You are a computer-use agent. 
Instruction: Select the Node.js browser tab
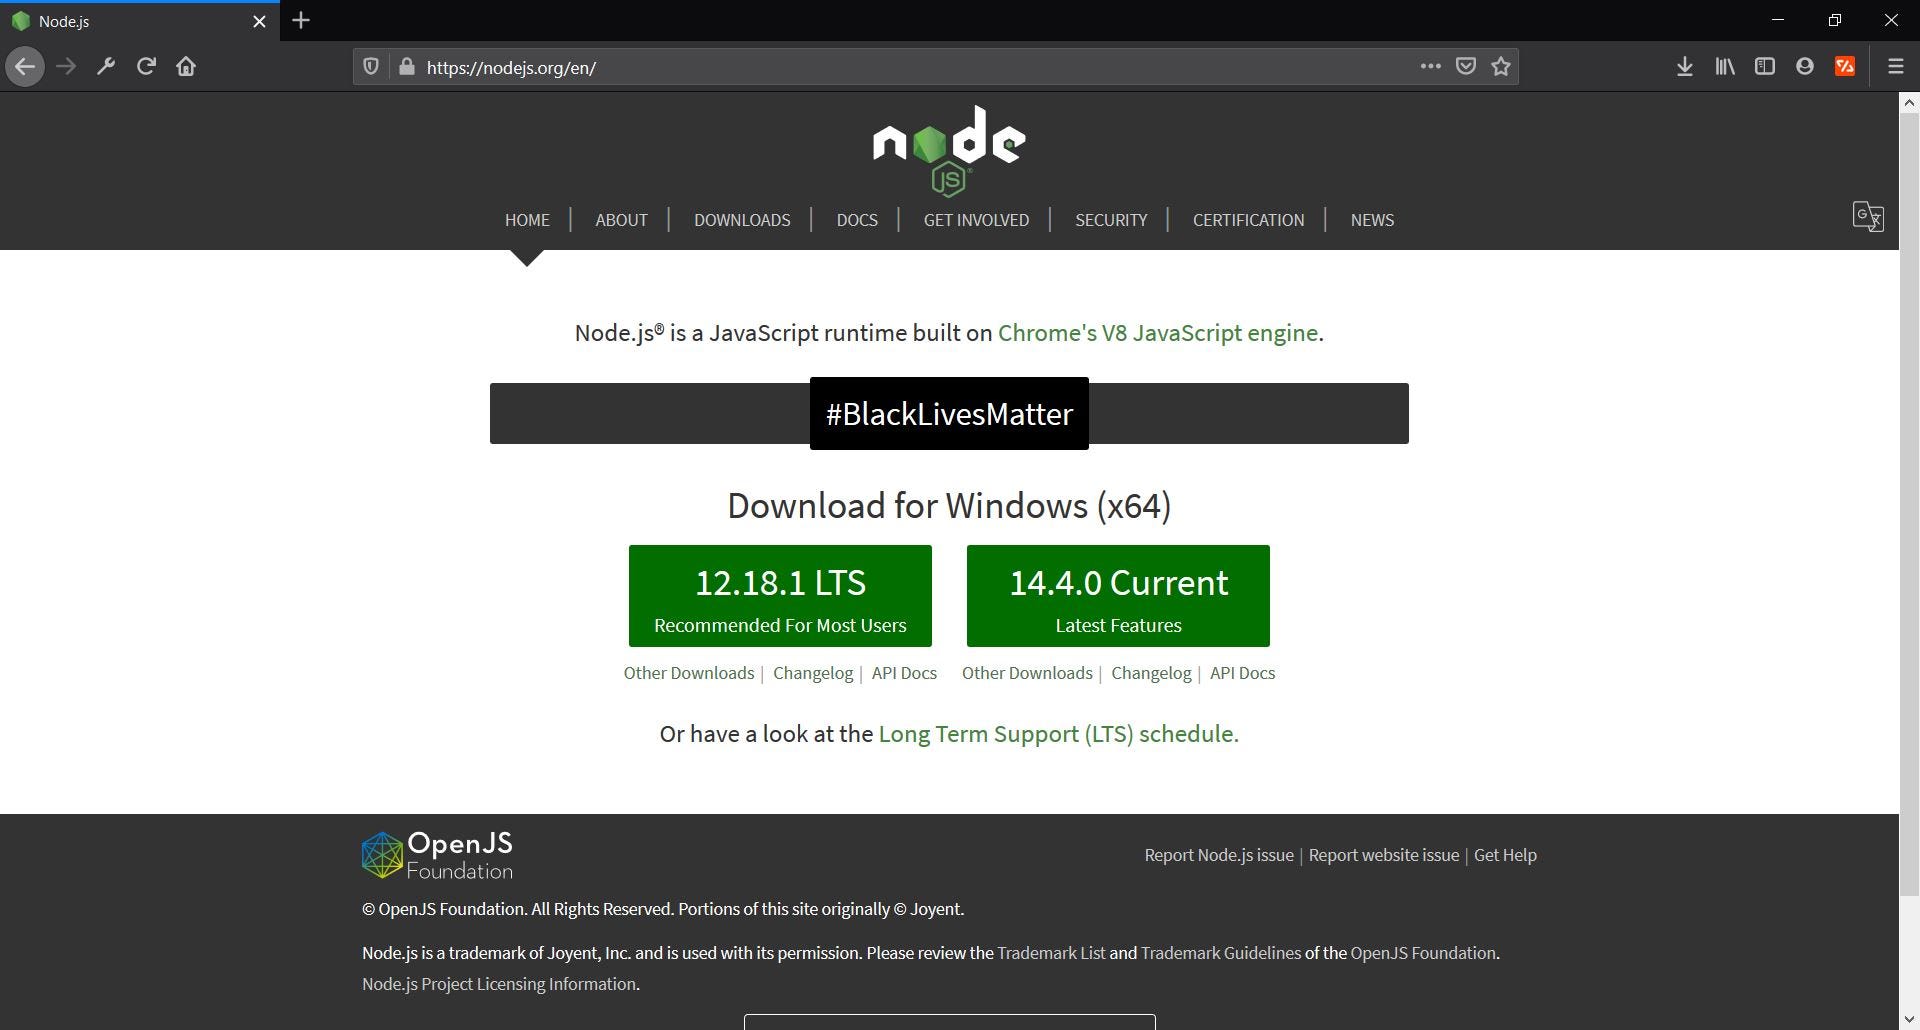pos(120,20)
